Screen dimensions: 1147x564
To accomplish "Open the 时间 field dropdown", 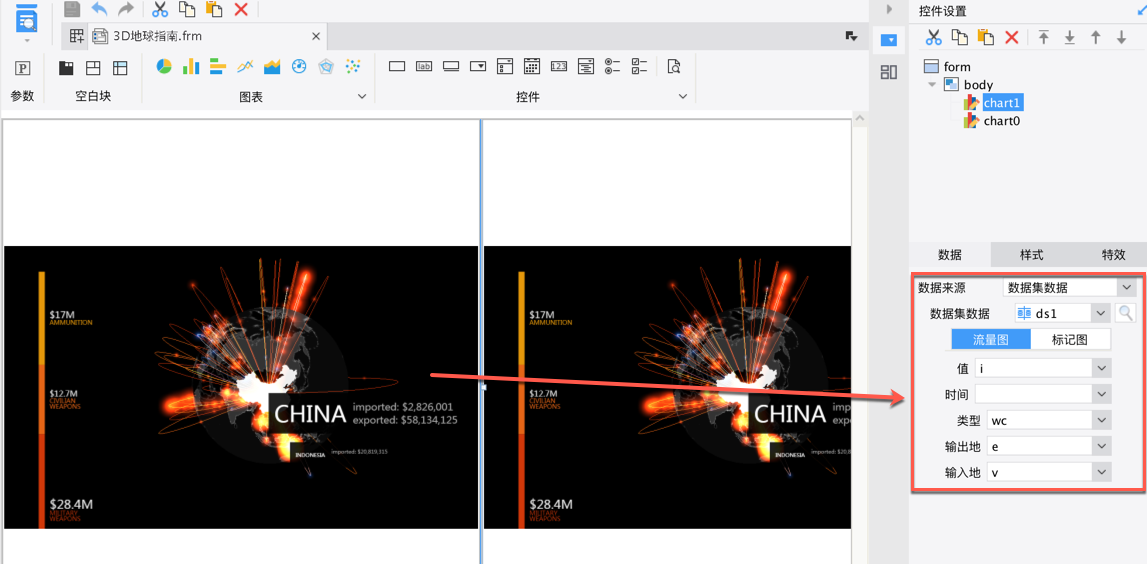I will [x=1102, y=394].
